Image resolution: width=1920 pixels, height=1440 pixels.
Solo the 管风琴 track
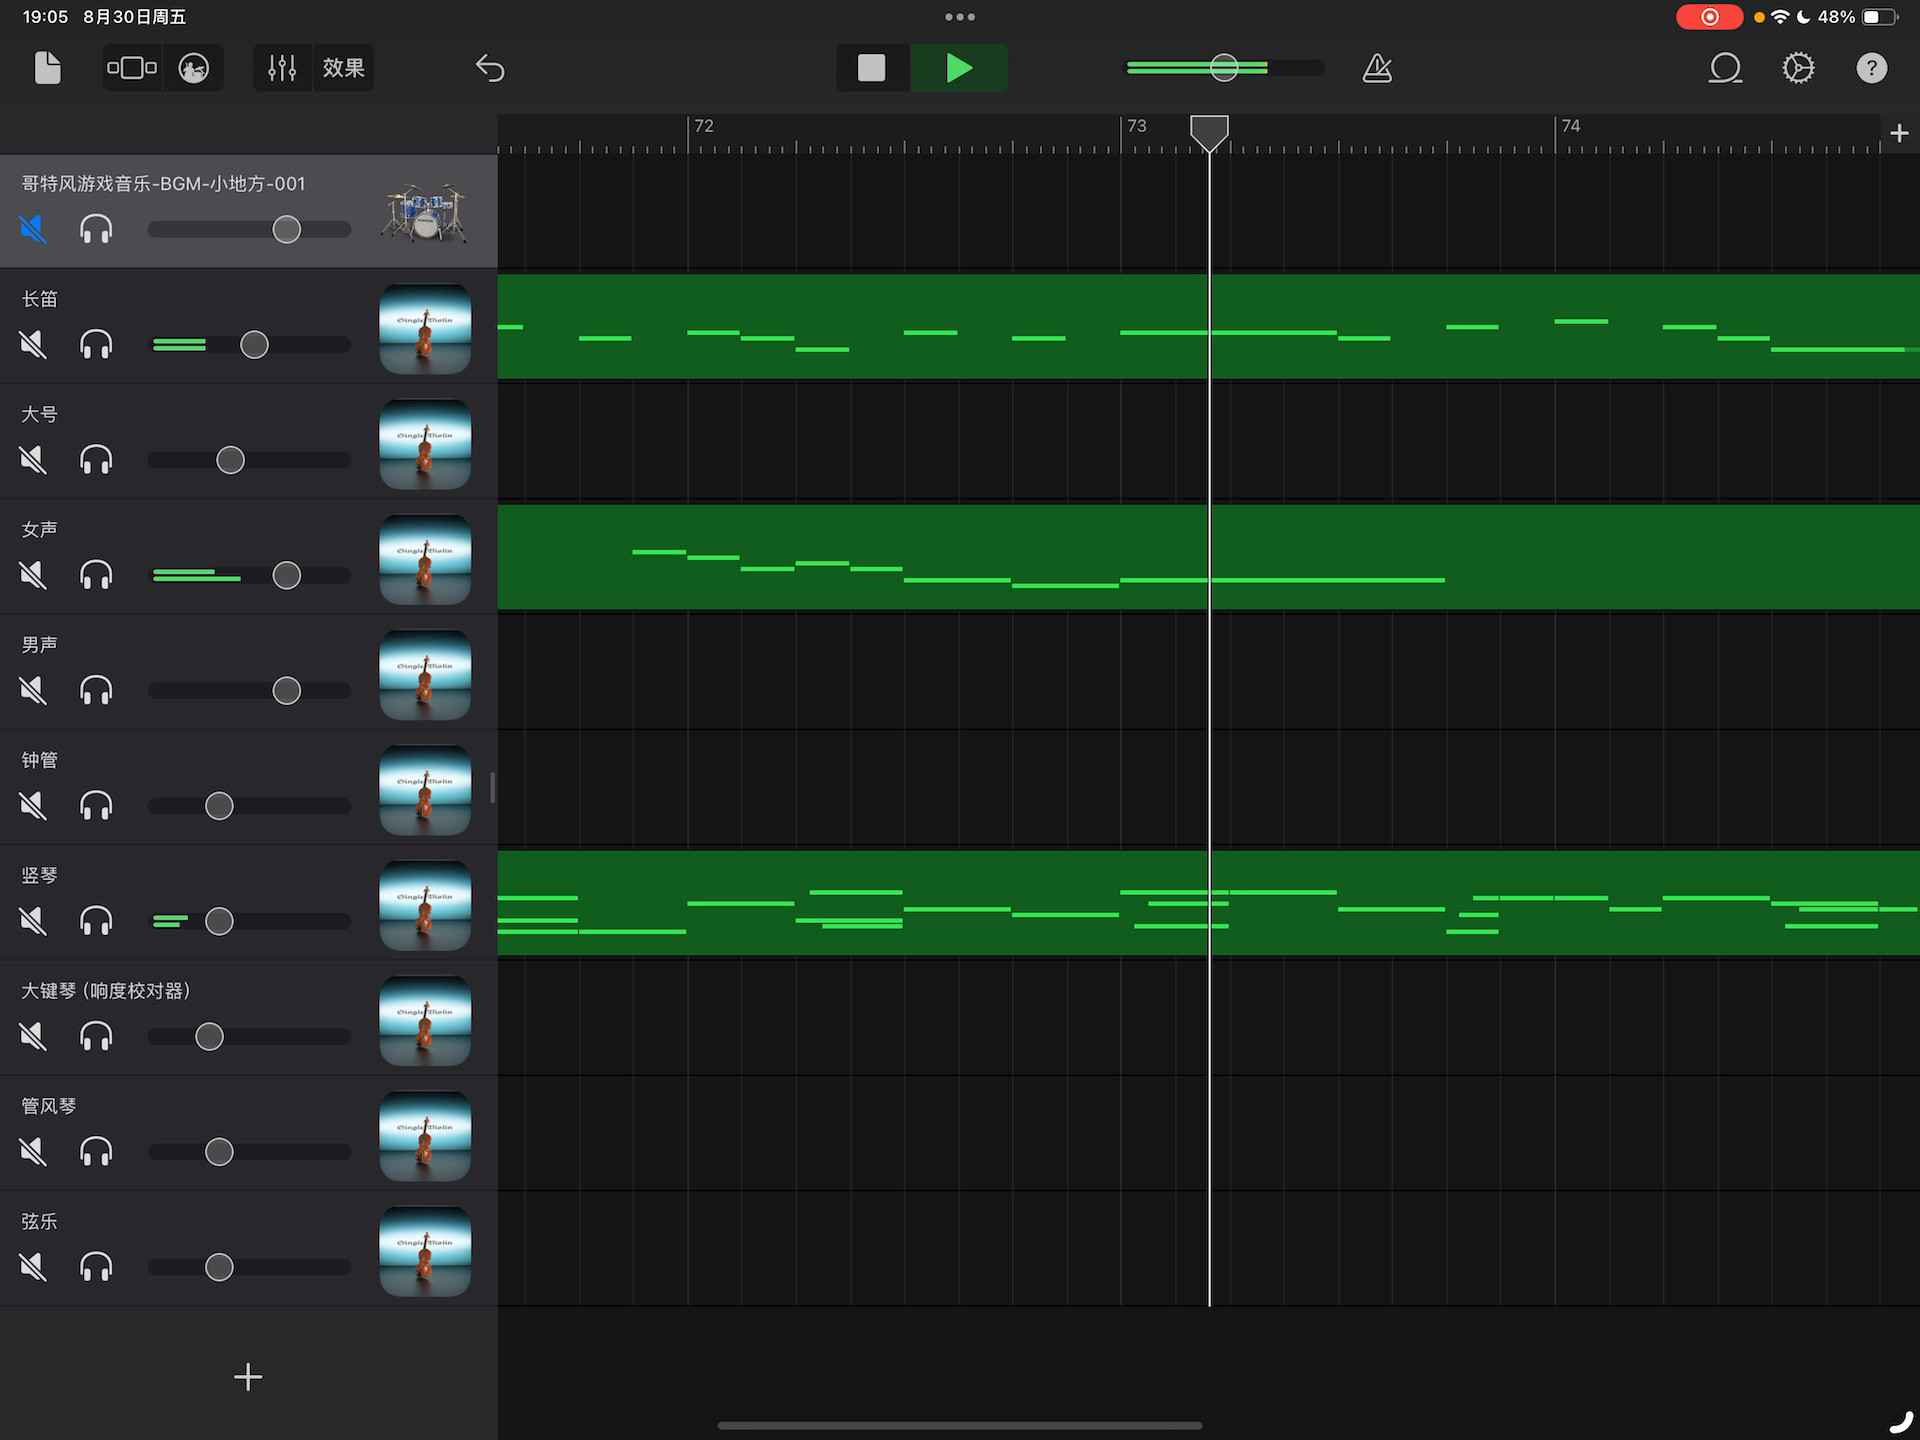(x=96, y=1152)
